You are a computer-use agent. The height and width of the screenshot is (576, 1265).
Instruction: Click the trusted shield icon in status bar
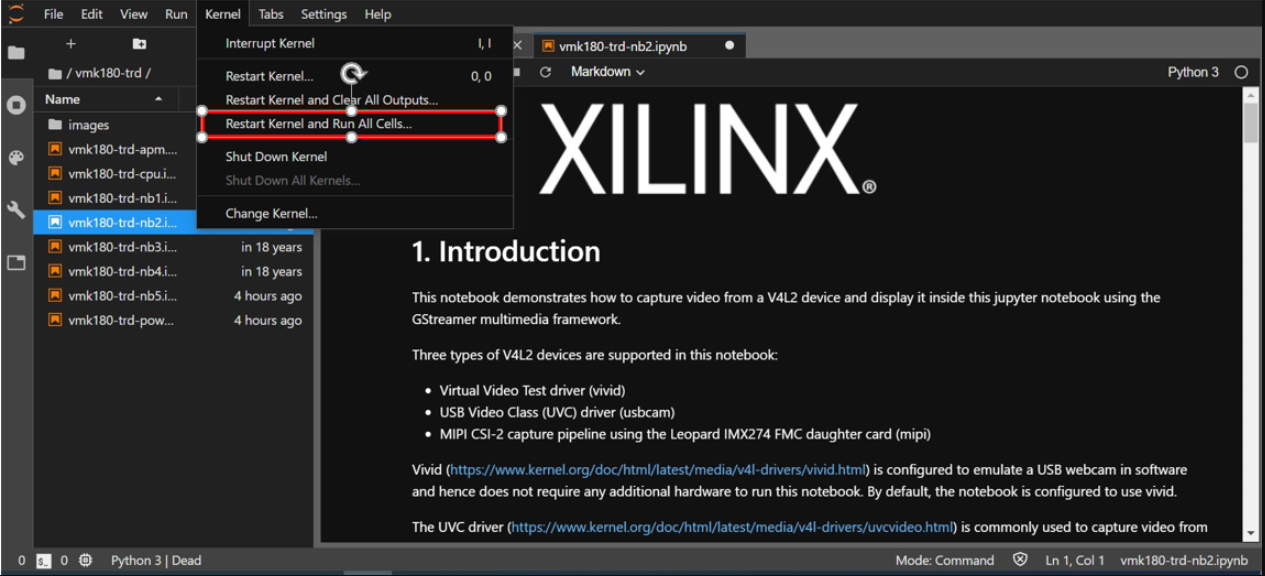pyautogui.click(x=1020, y=560)
